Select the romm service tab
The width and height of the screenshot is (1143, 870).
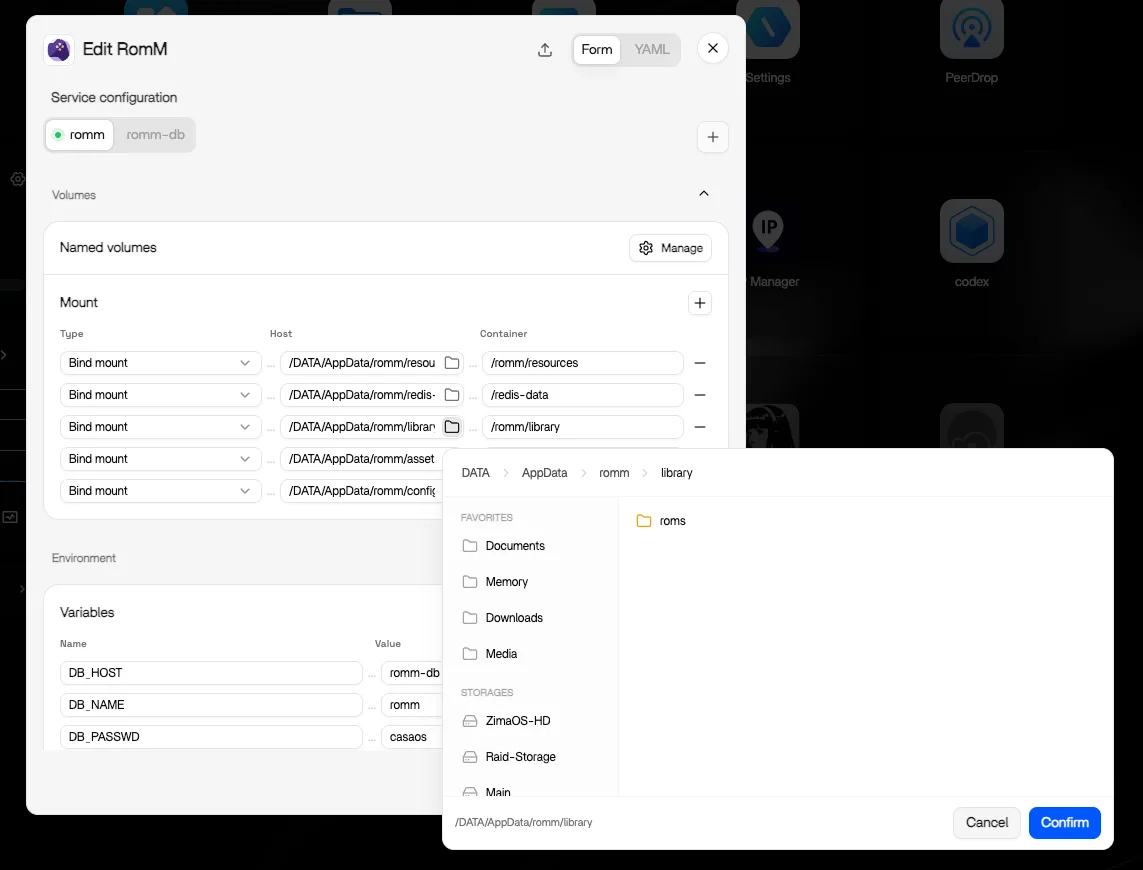[79, 135]
